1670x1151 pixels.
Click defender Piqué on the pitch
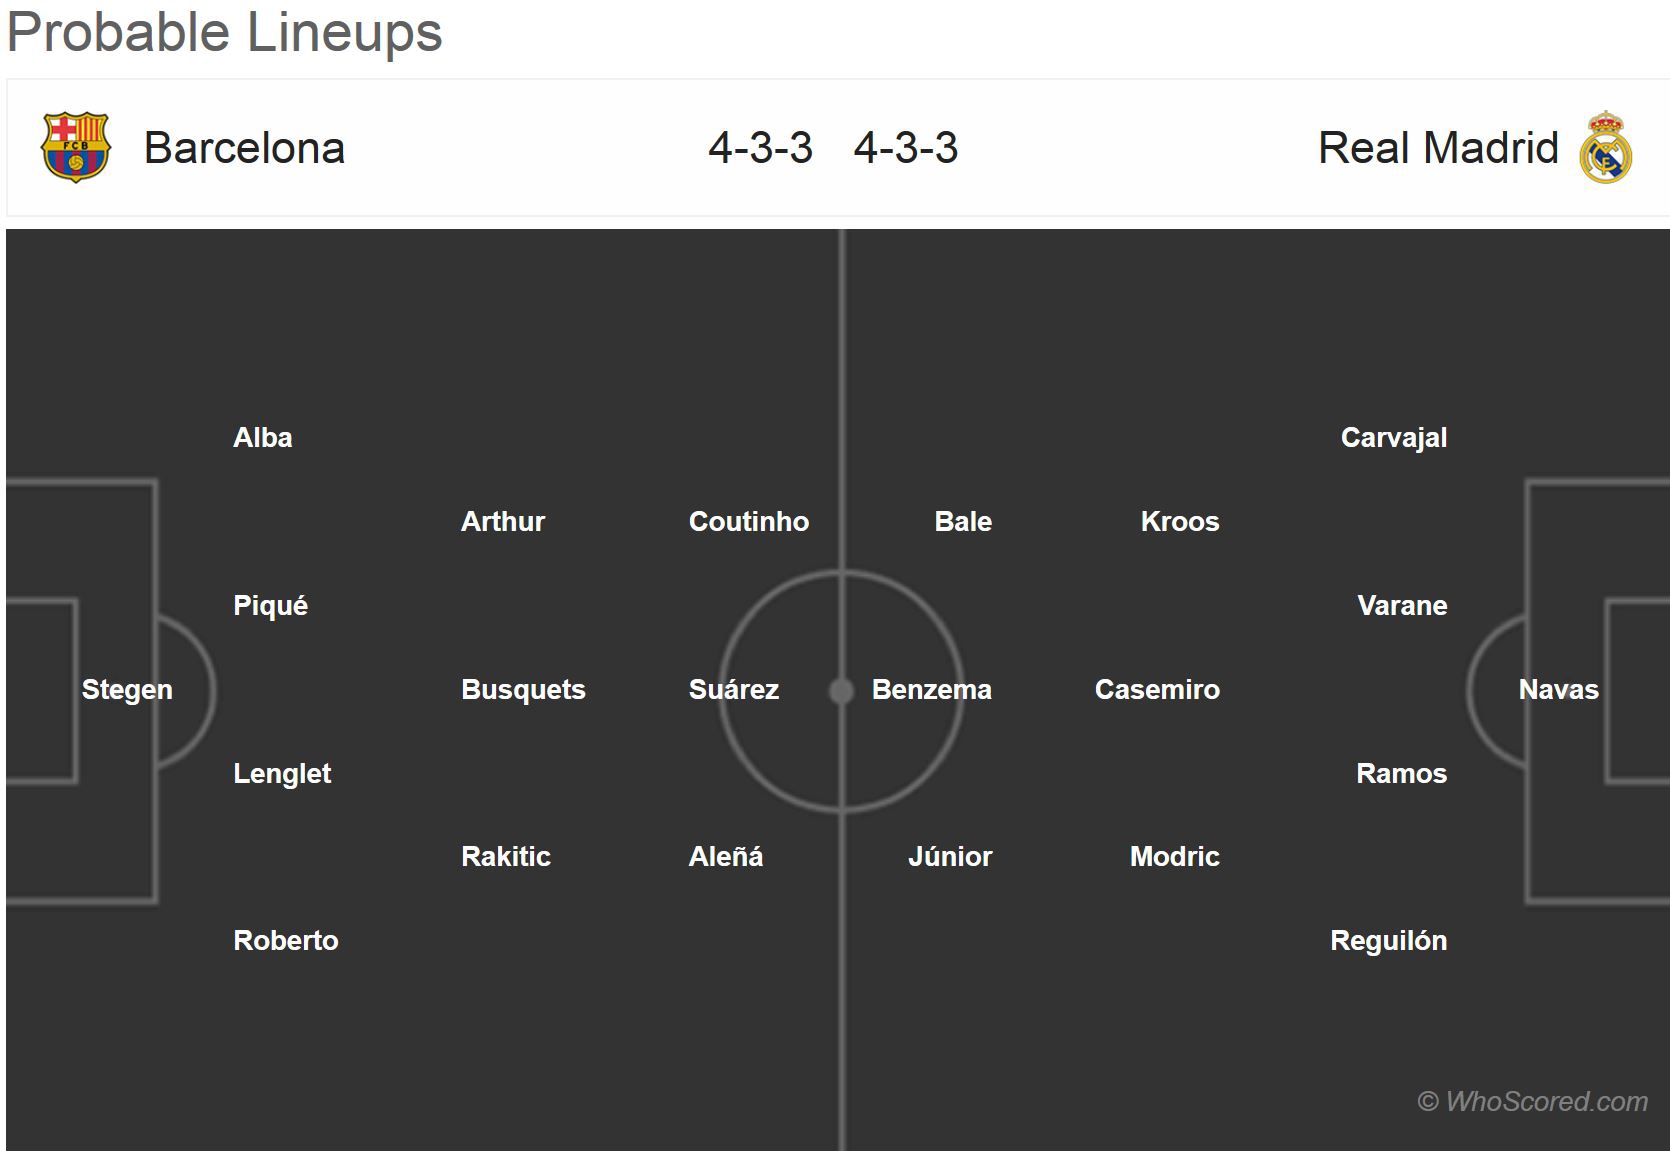(270, 605)
